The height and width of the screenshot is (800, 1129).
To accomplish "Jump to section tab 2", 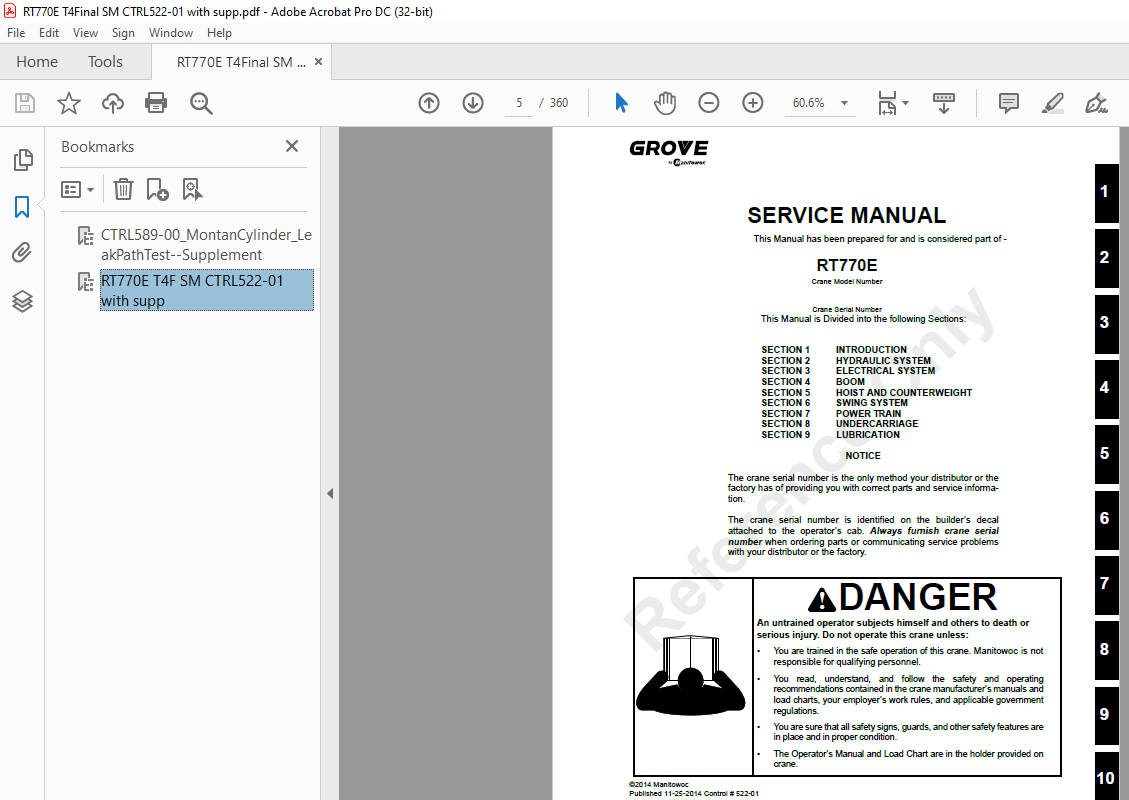I will point(1105,258).
